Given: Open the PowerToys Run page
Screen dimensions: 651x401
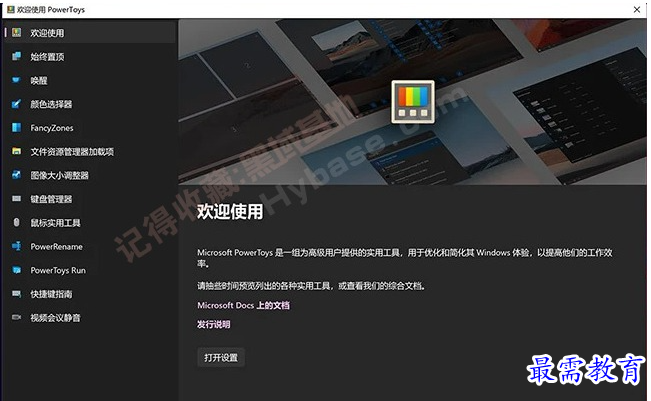Looking at the screenshot, I should pos(91,270).
